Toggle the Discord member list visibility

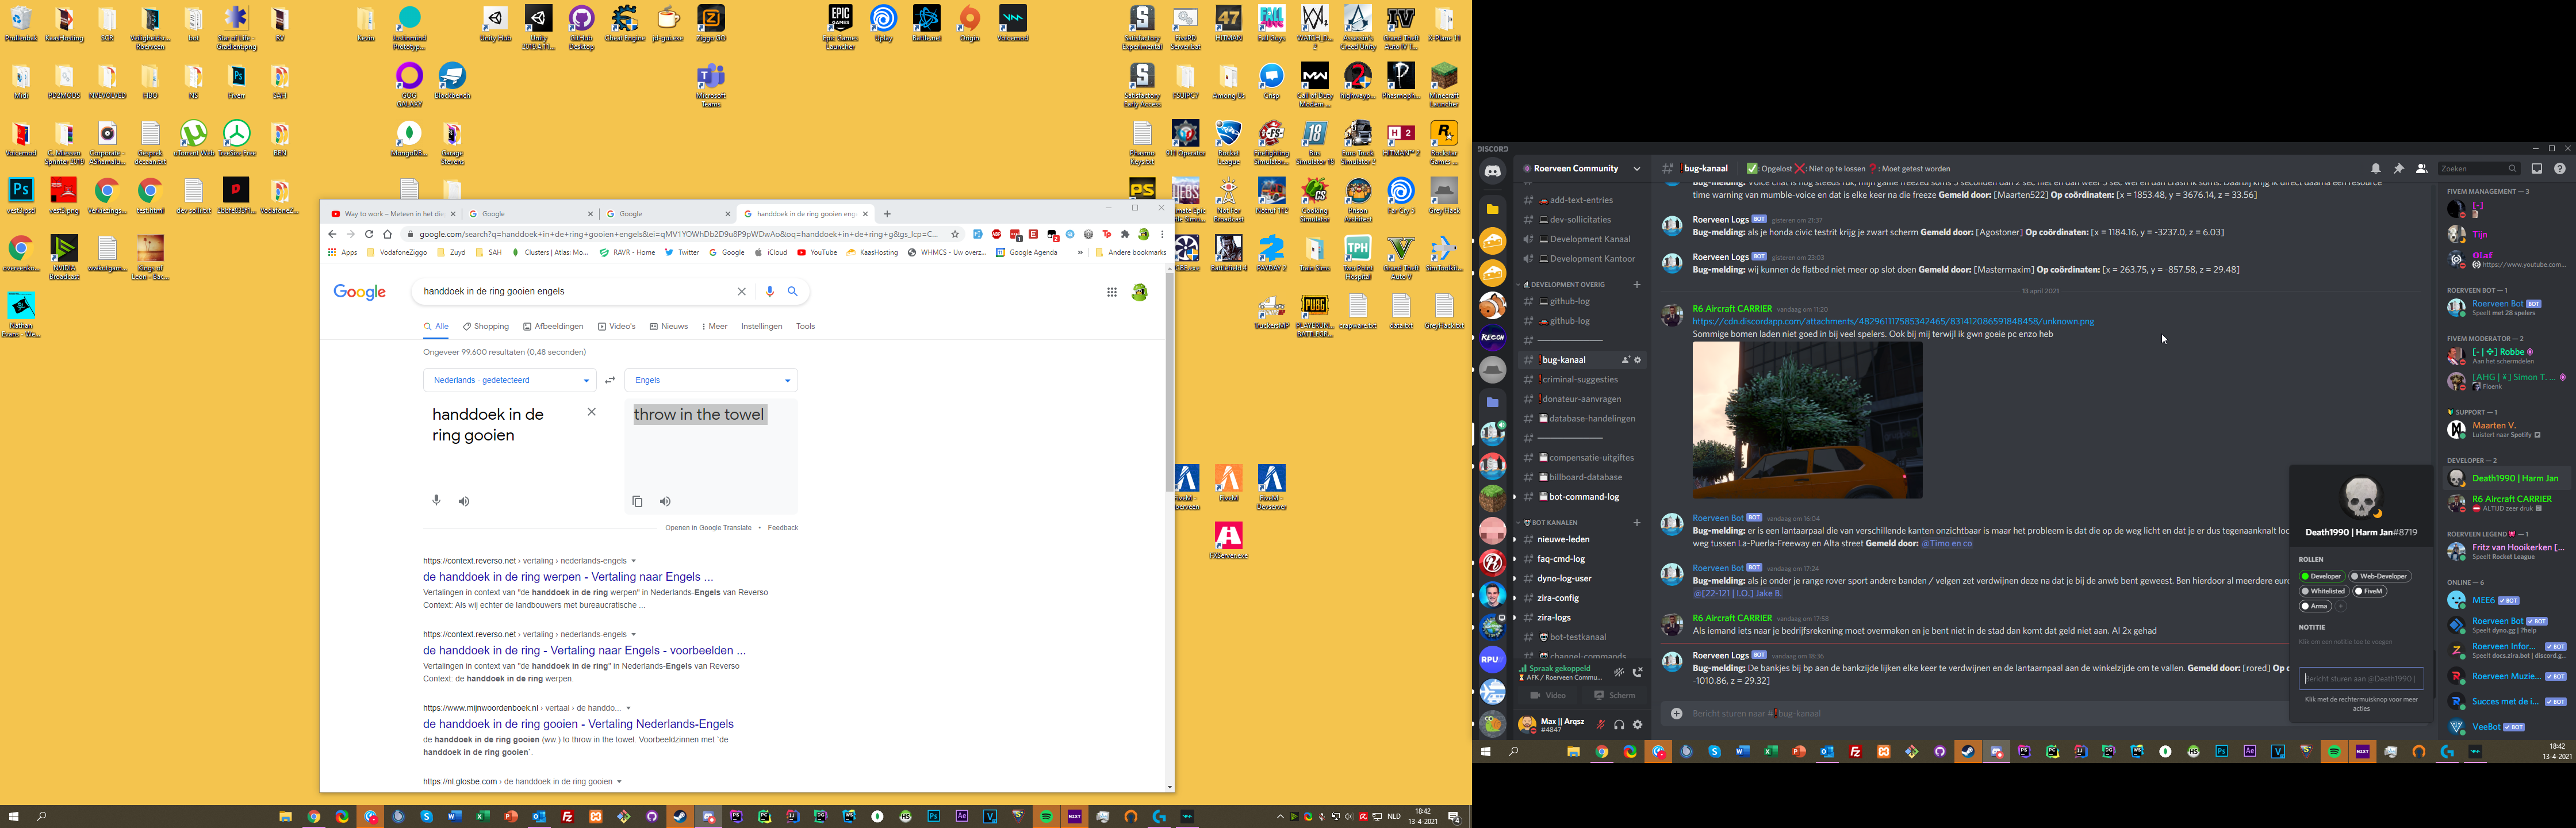coord(2421,169)
